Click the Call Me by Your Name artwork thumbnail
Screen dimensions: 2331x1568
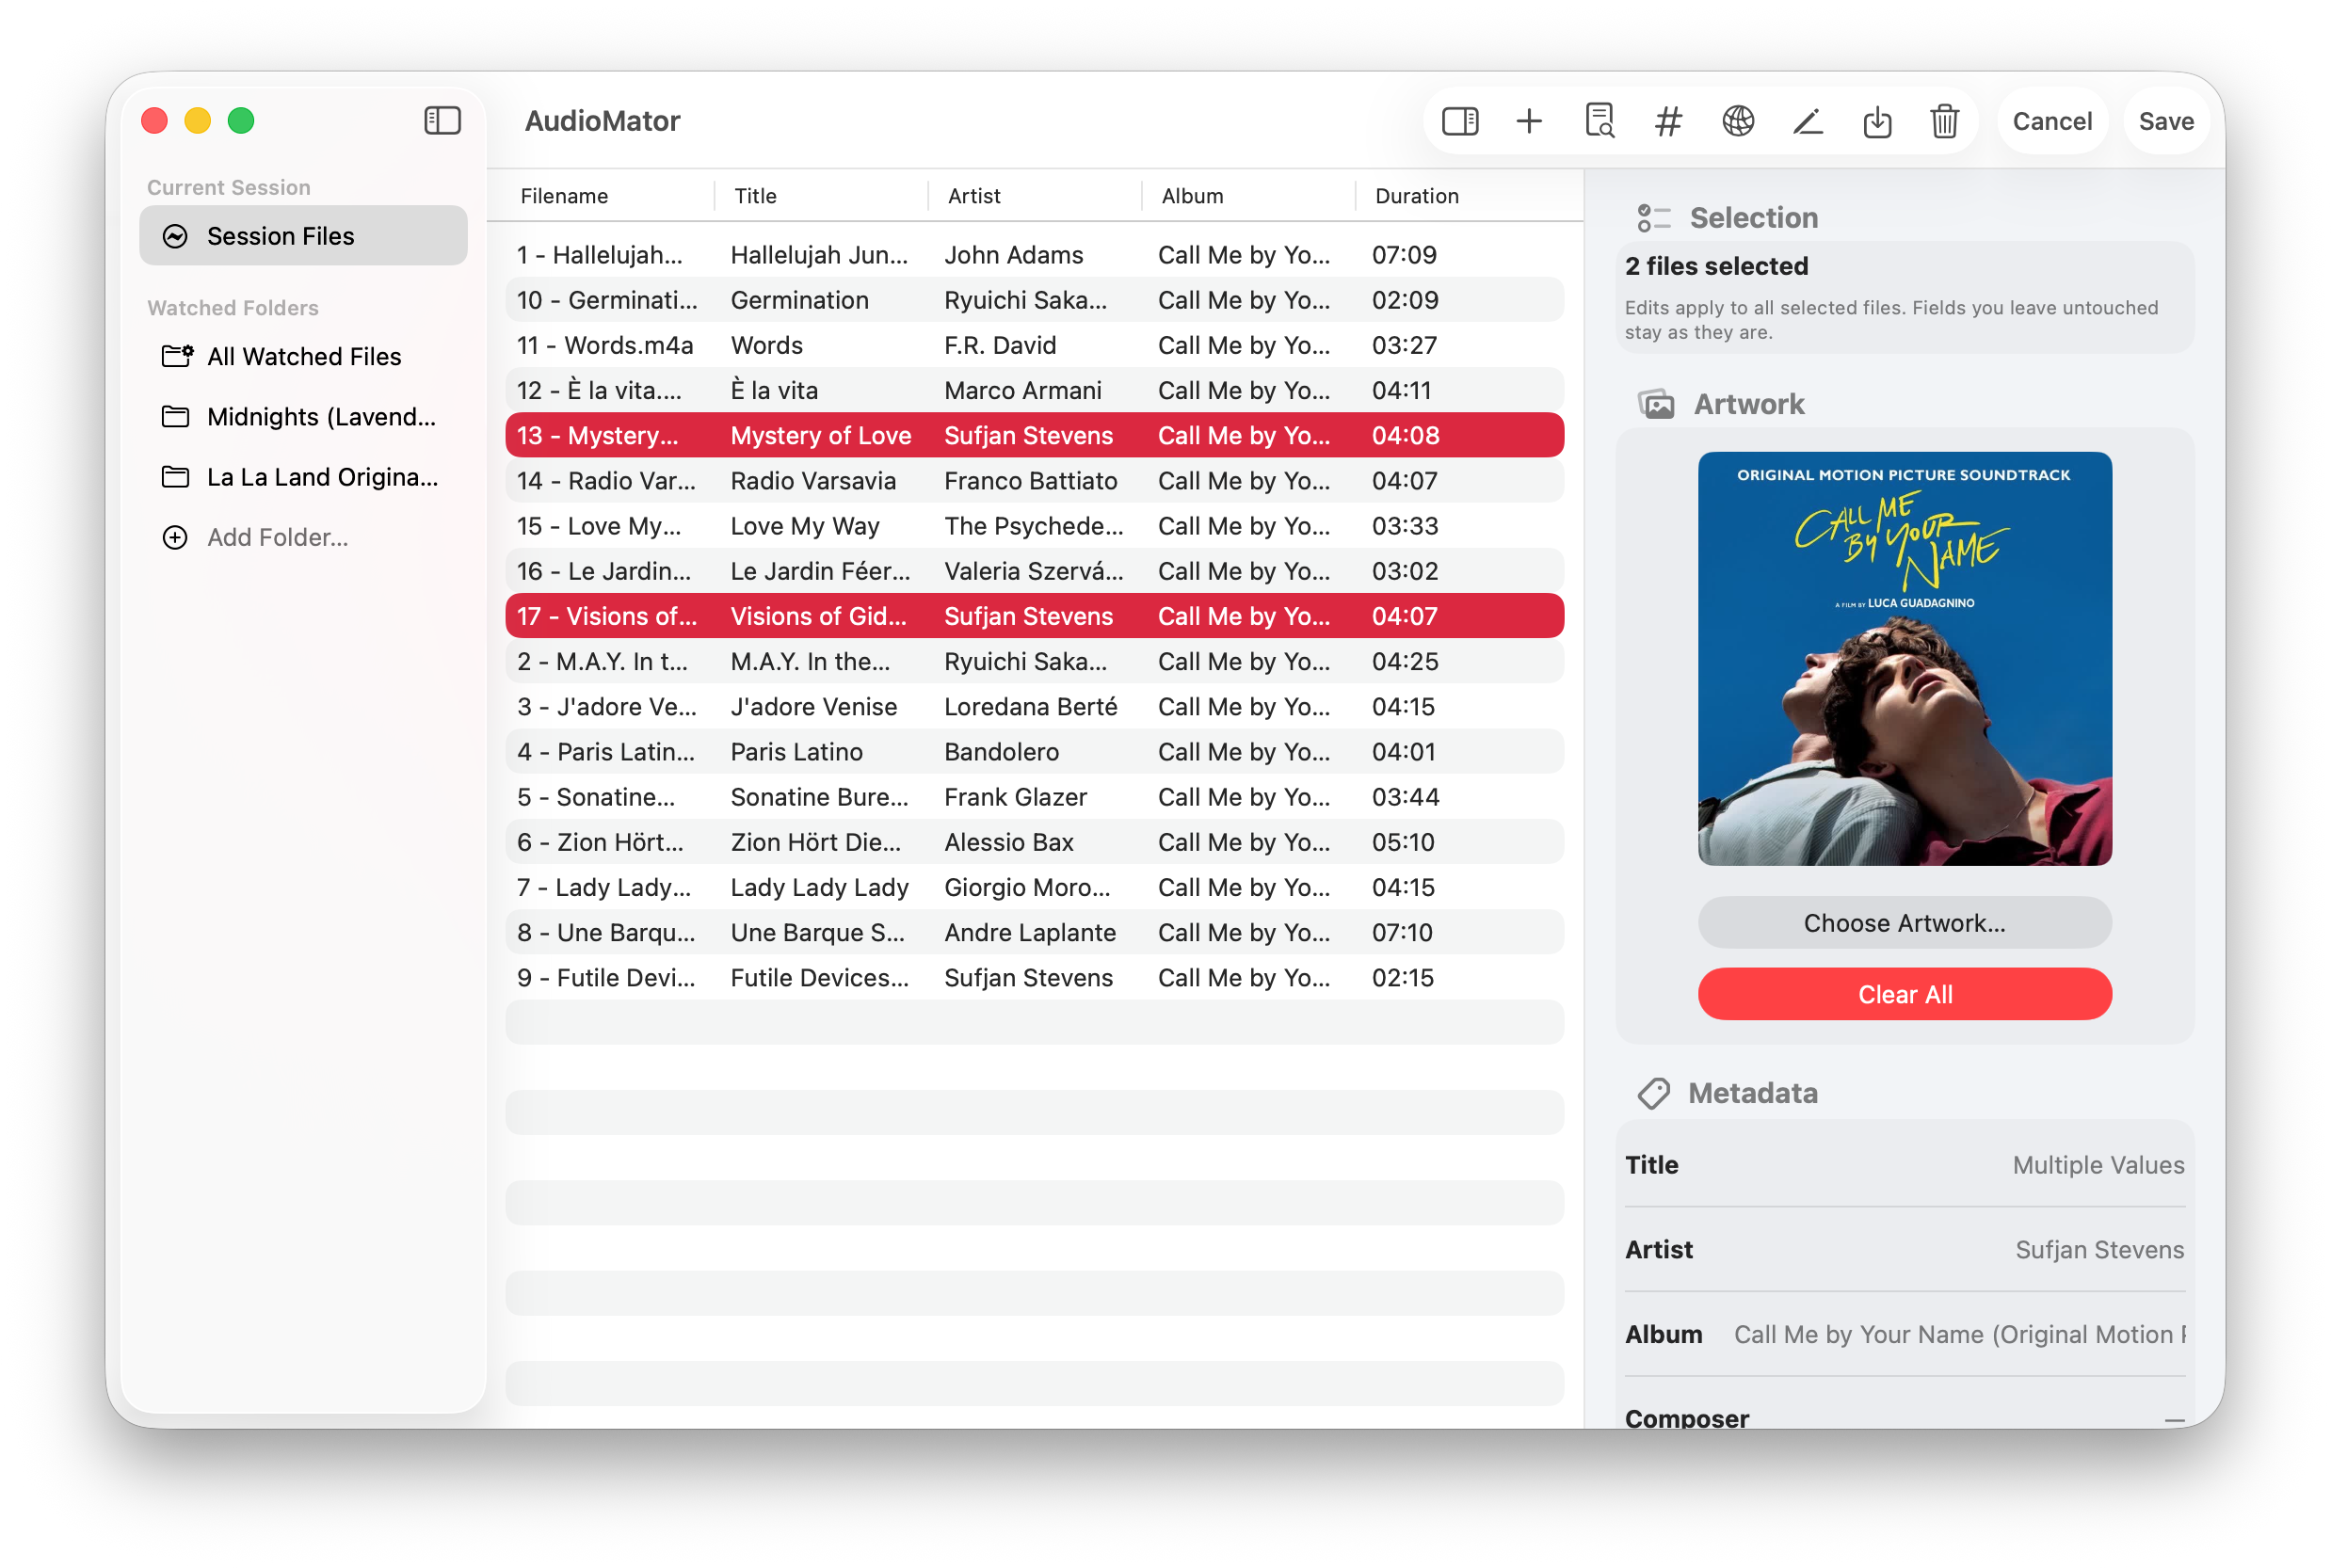pos(1904,659)
